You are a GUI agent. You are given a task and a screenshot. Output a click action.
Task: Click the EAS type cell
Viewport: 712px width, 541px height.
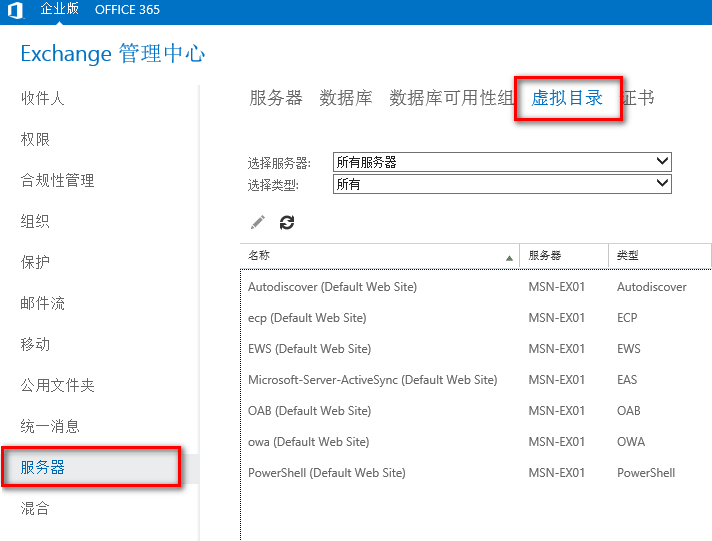pyautogui.click(x=627, y=379)
